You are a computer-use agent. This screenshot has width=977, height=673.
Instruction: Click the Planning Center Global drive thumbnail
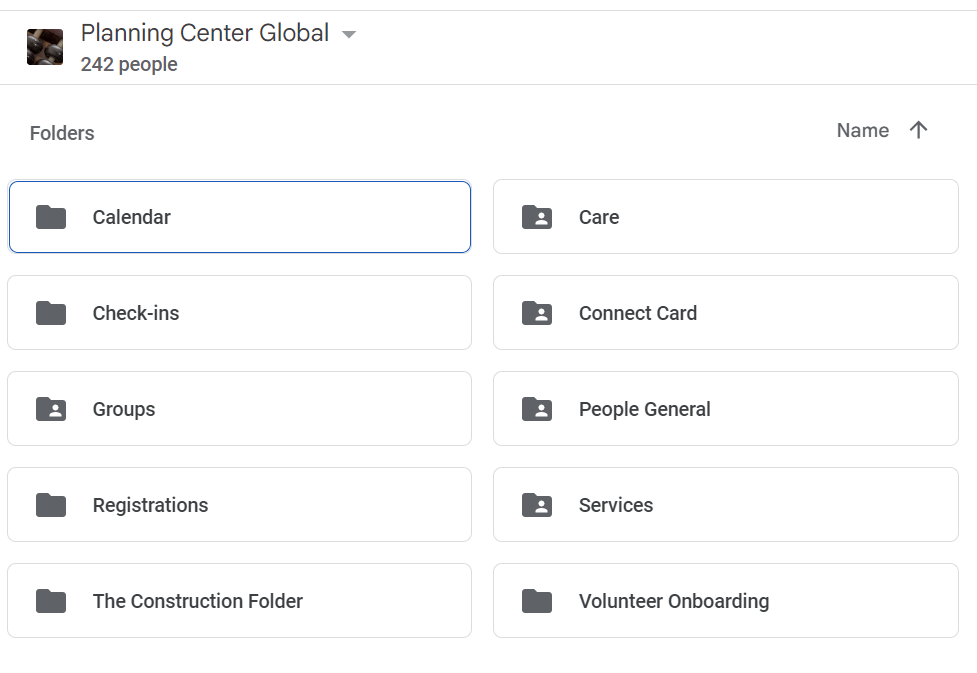click(x=45, y=47)
